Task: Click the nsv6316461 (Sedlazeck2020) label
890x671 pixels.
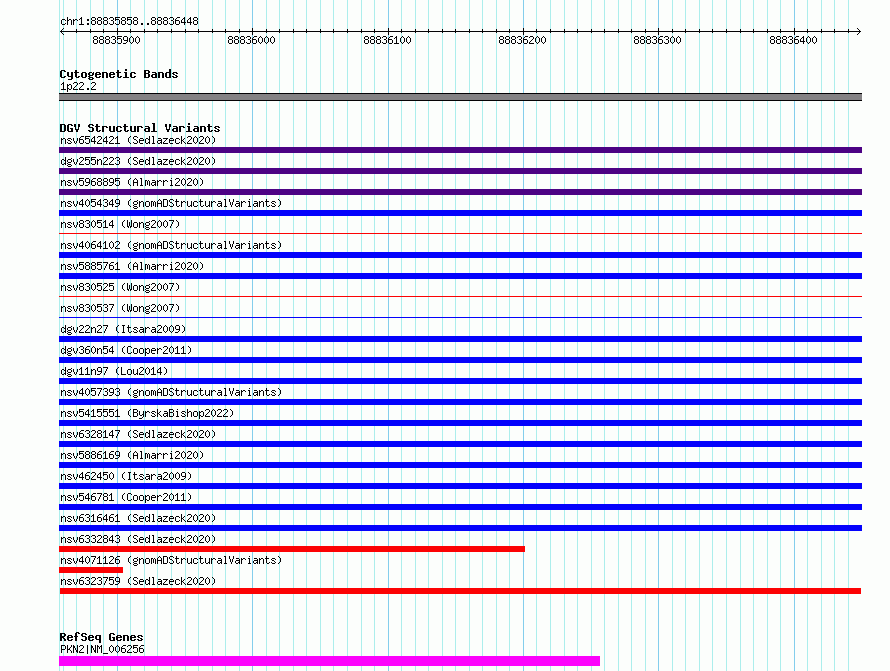Action: pyautogui.click(x=138, y=518)
